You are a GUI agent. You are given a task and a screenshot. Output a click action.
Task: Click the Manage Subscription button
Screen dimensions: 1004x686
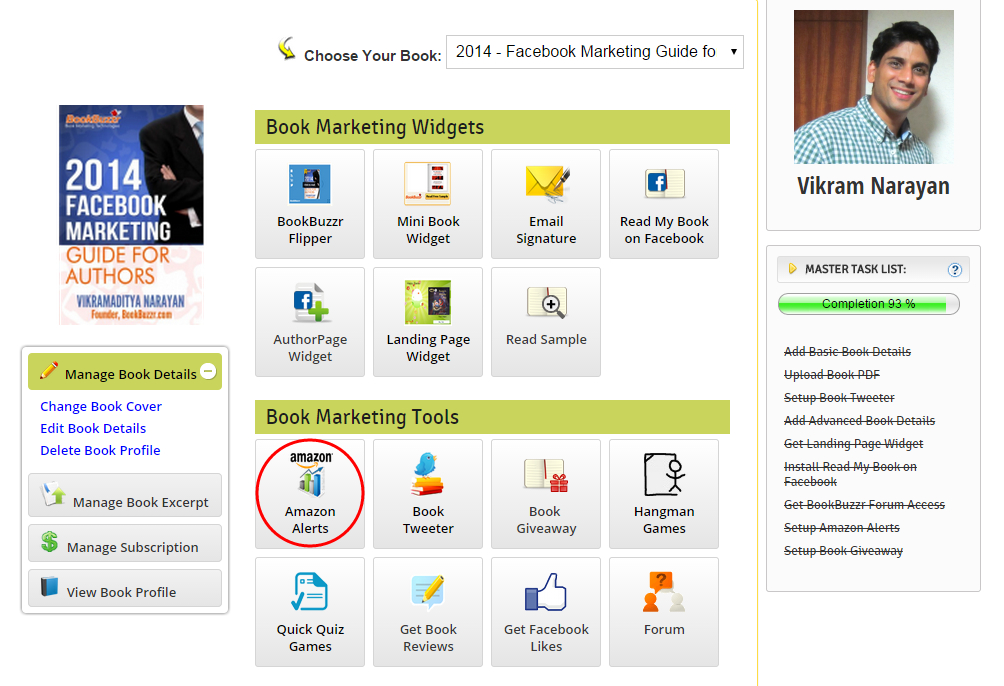[125, 543]
